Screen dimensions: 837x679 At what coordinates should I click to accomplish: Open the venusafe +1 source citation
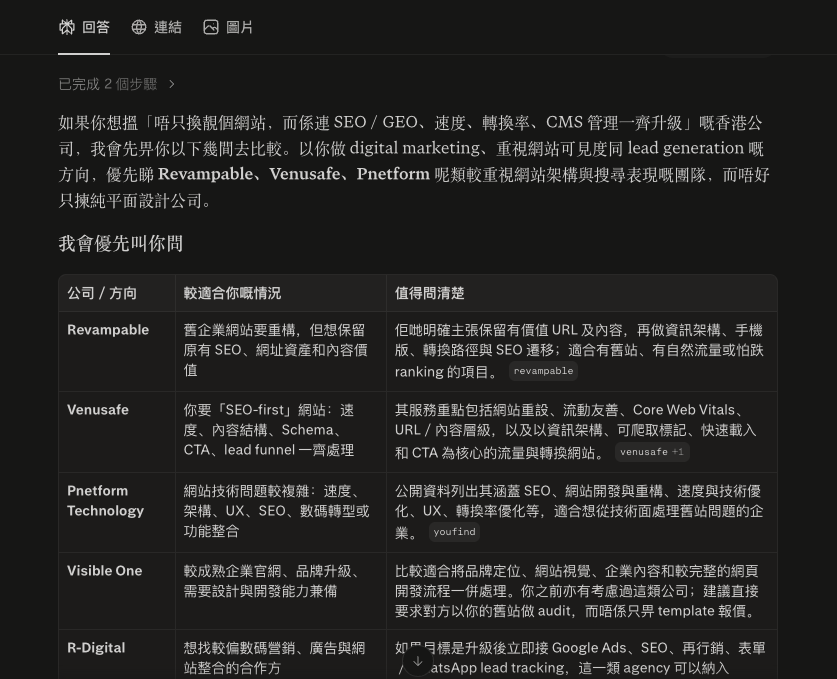click(652, 452)
